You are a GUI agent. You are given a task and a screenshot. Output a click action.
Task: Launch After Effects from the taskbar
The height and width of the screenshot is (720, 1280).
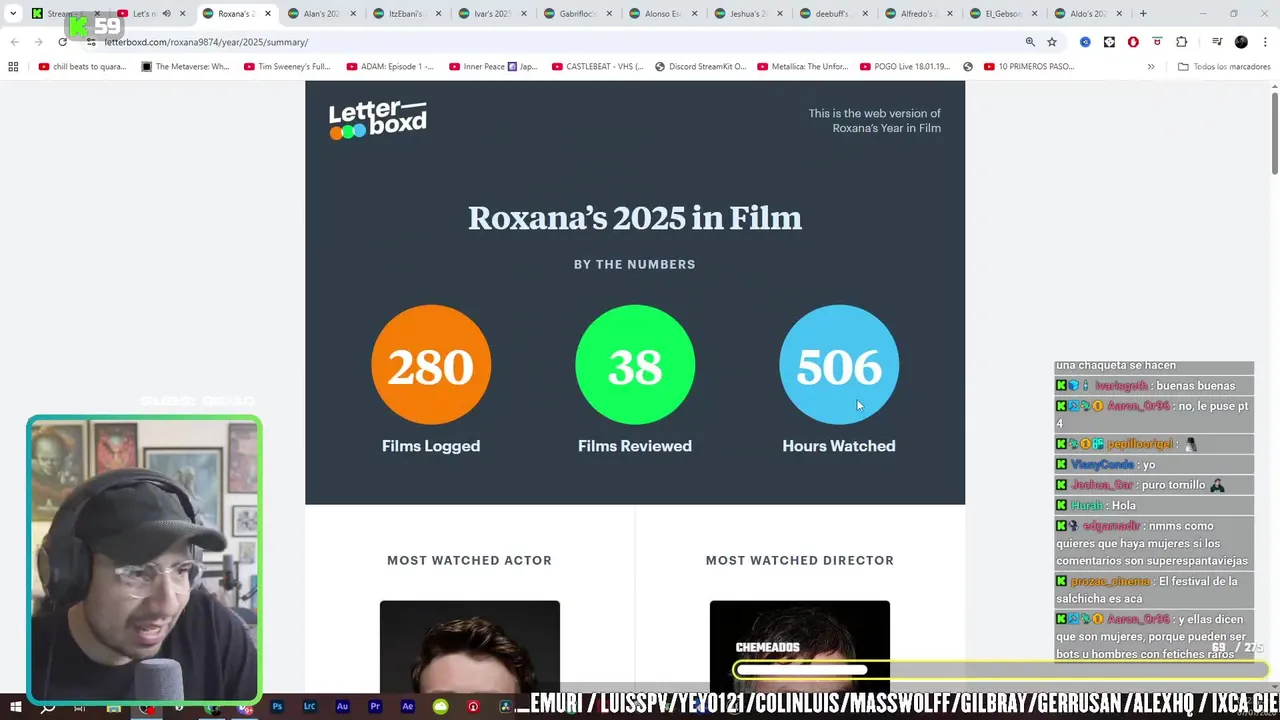tap(407, 706)
